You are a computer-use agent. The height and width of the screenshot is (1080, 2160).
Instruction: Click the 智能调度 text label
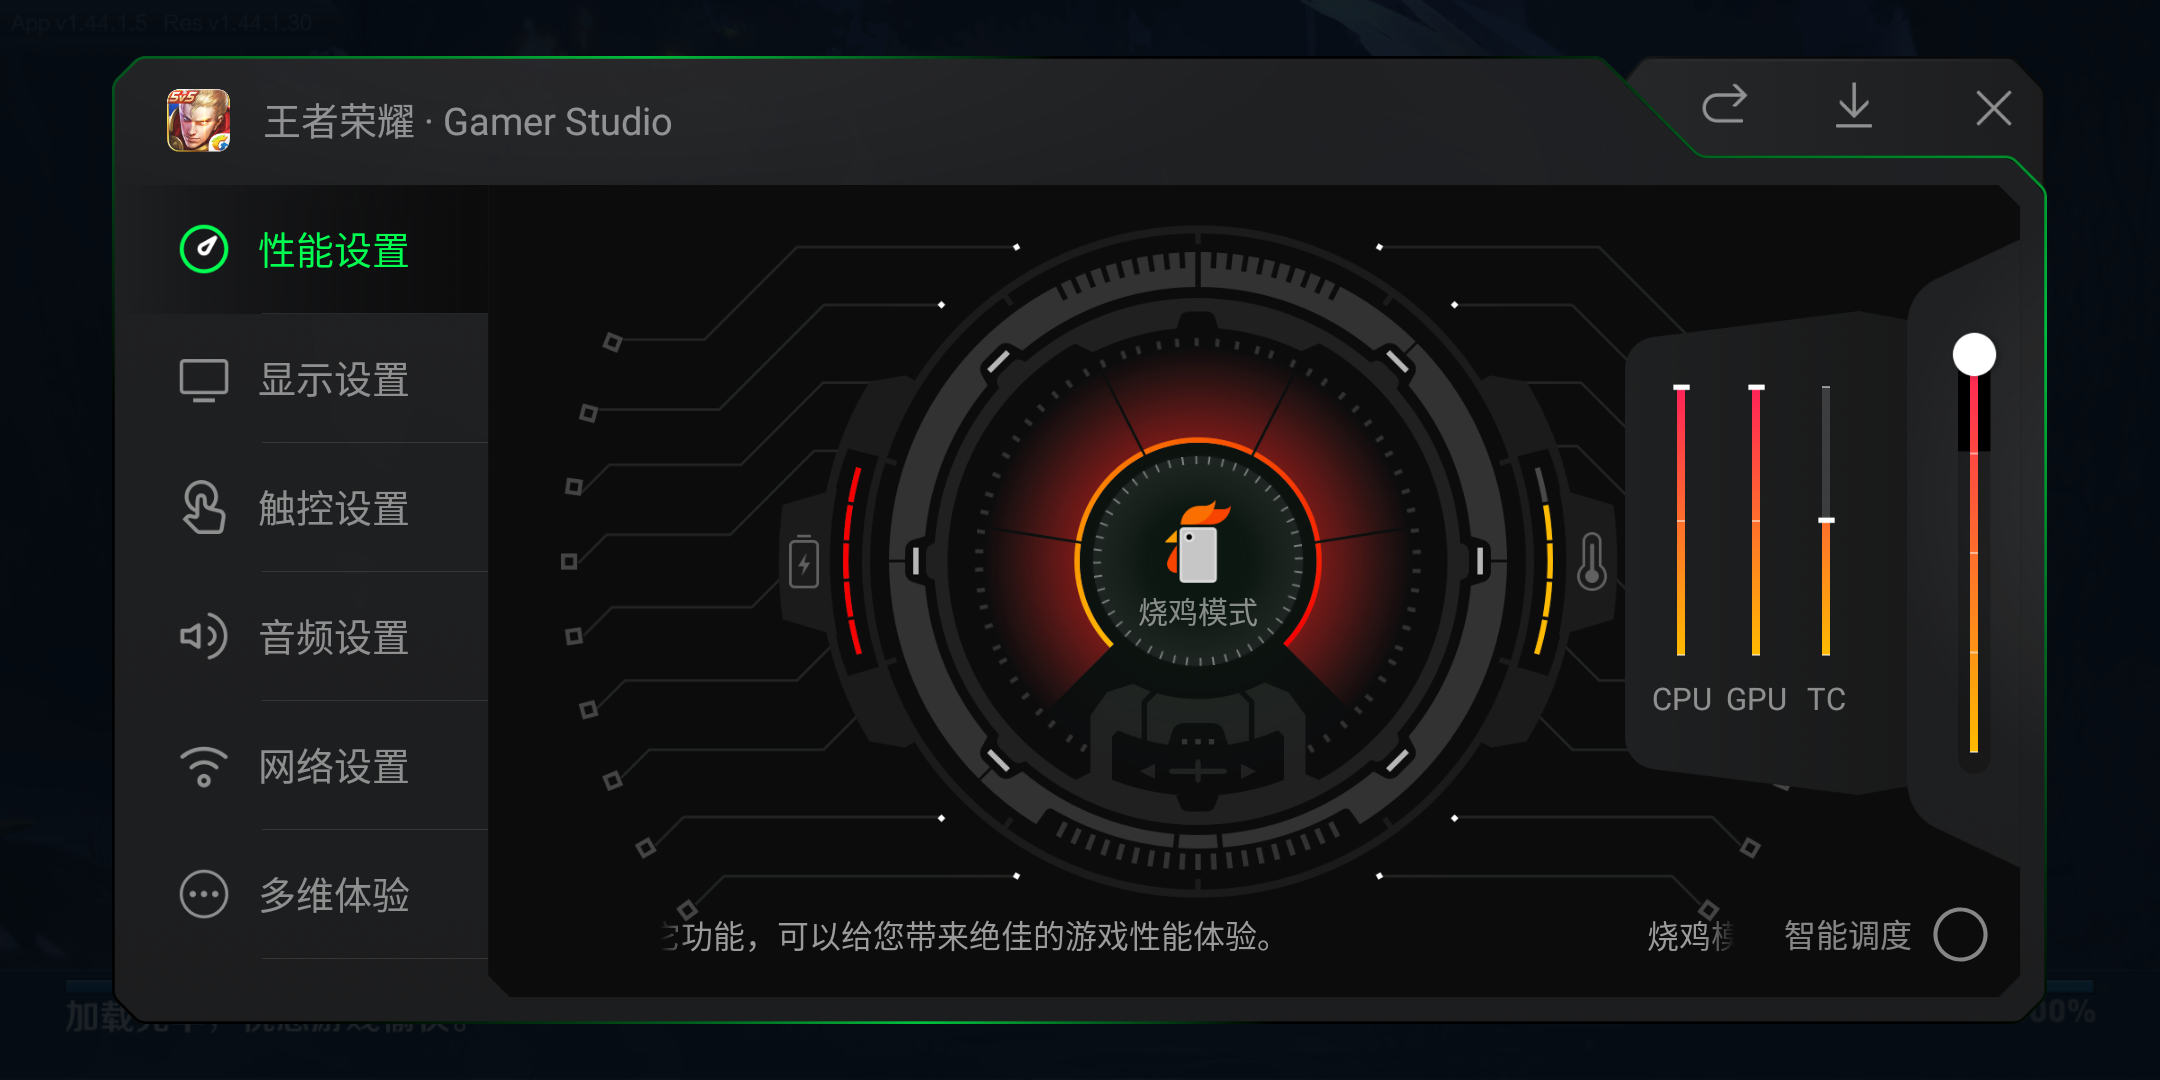[1847, 936]
